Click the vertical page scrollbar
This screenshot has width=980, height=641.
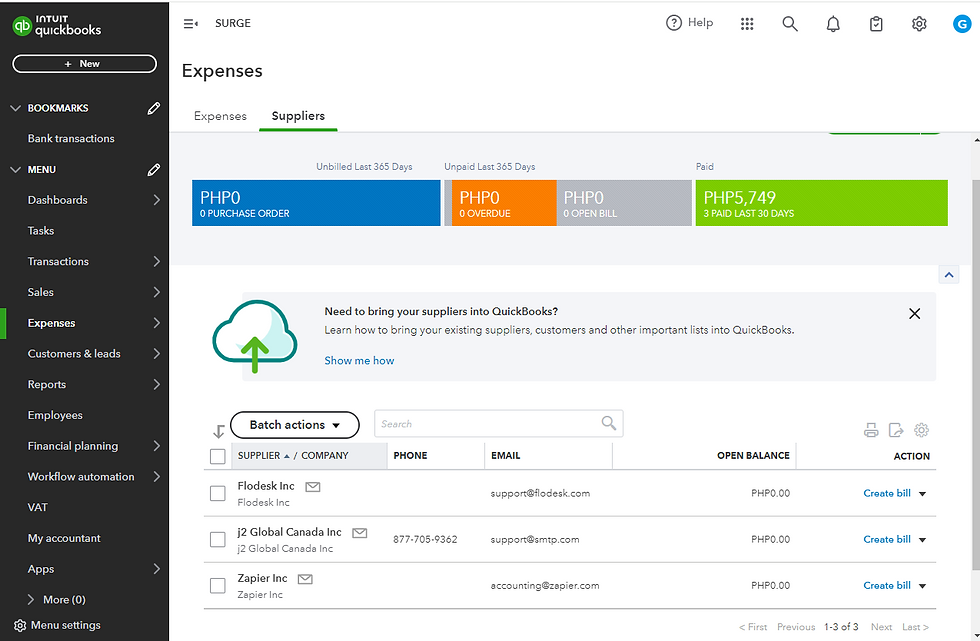coord(976,375)
